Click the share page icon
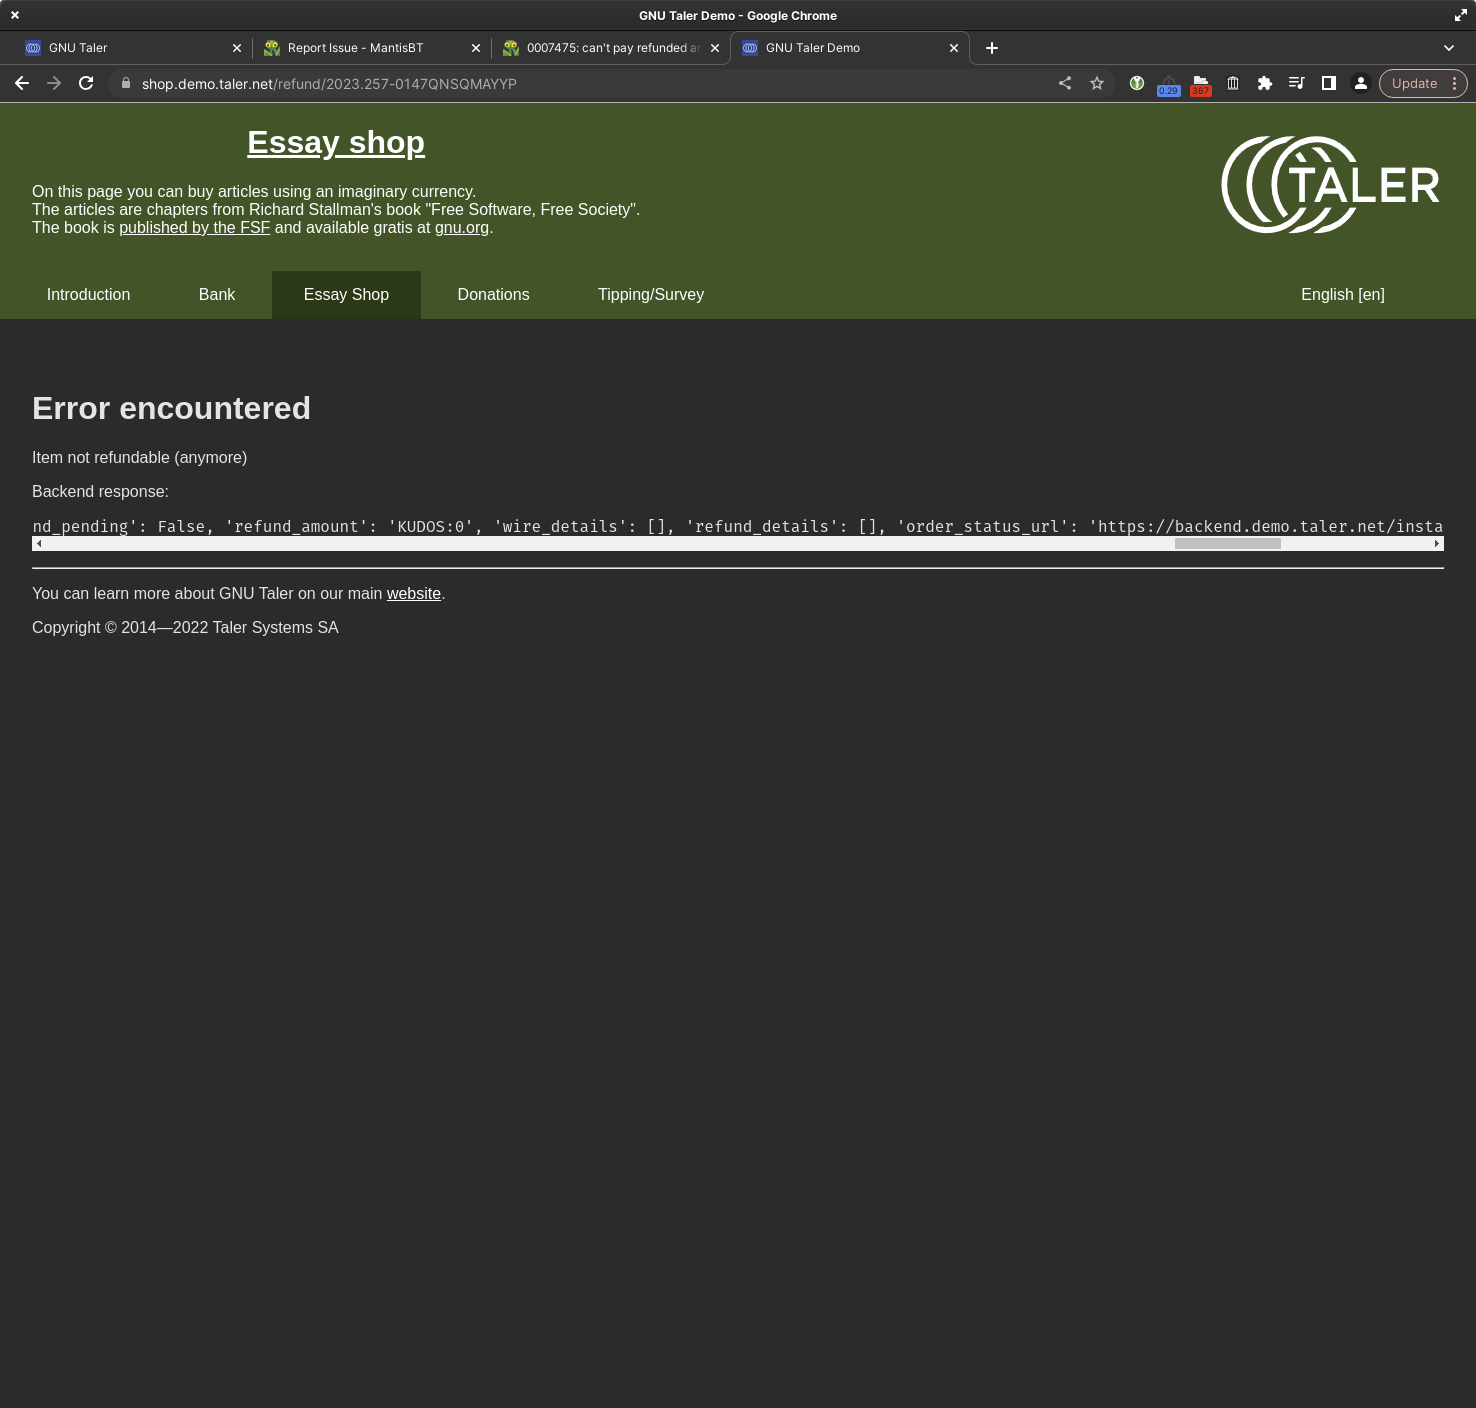 coord(1065,84)
